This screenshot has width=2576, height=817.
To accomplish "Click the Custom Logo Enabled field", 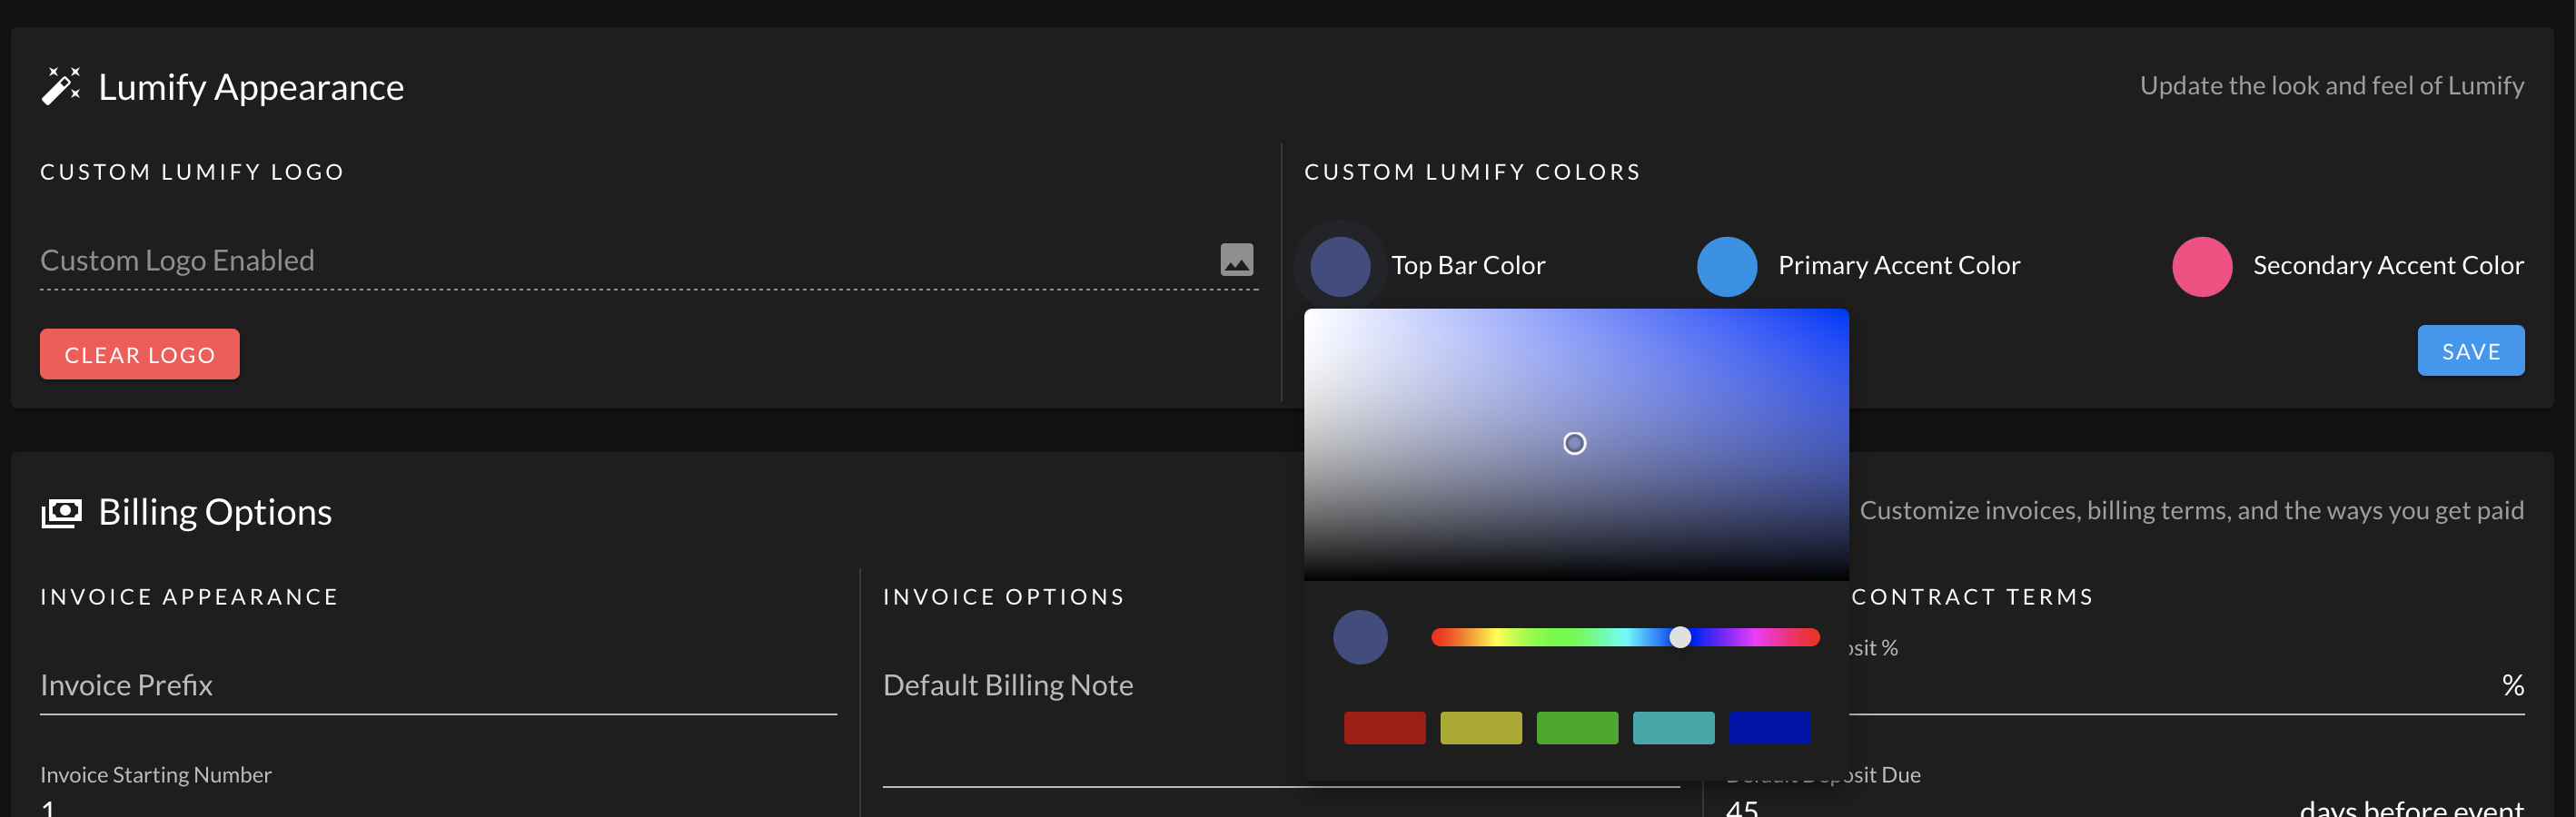I will coord(649,261).
